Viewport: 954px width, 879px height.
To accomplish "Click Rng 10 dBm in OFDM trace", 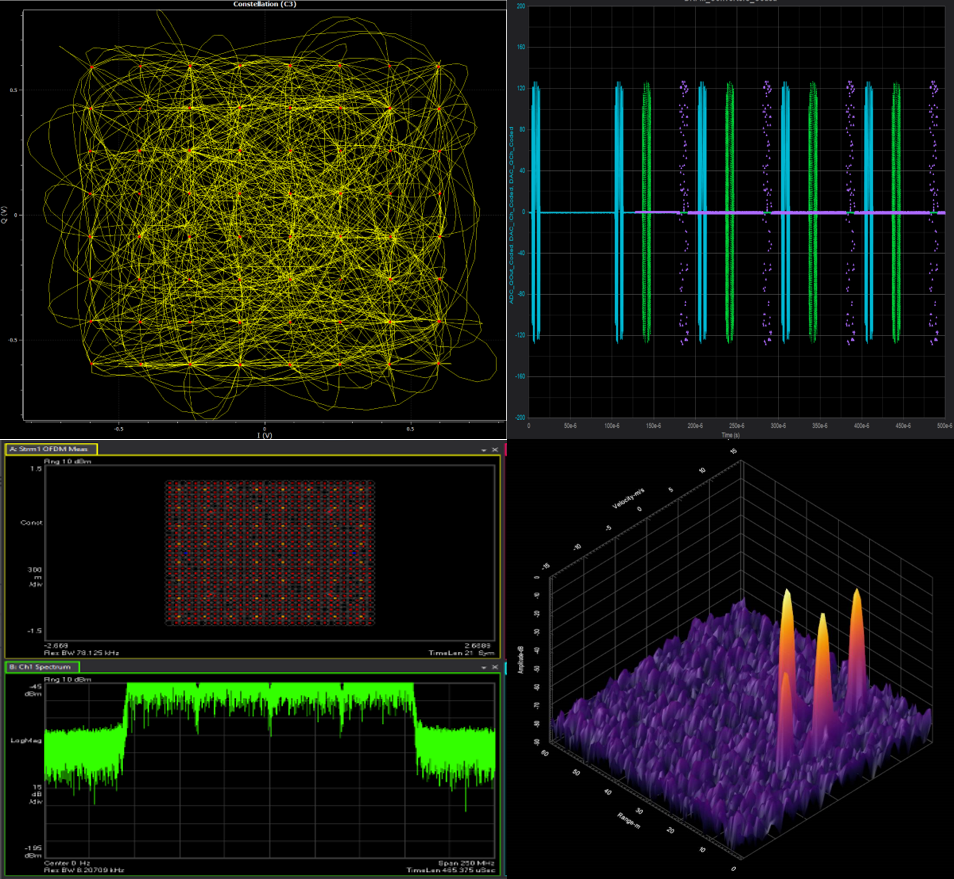I will click(68, 462).
